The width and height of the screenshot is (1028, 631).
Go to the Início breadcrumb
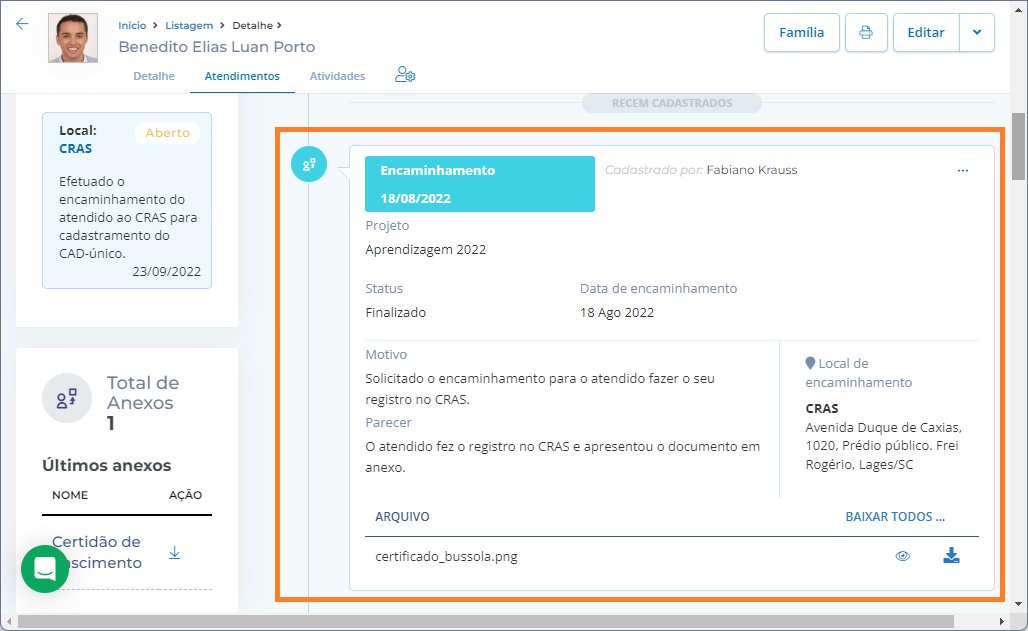[x=132, y=26]
